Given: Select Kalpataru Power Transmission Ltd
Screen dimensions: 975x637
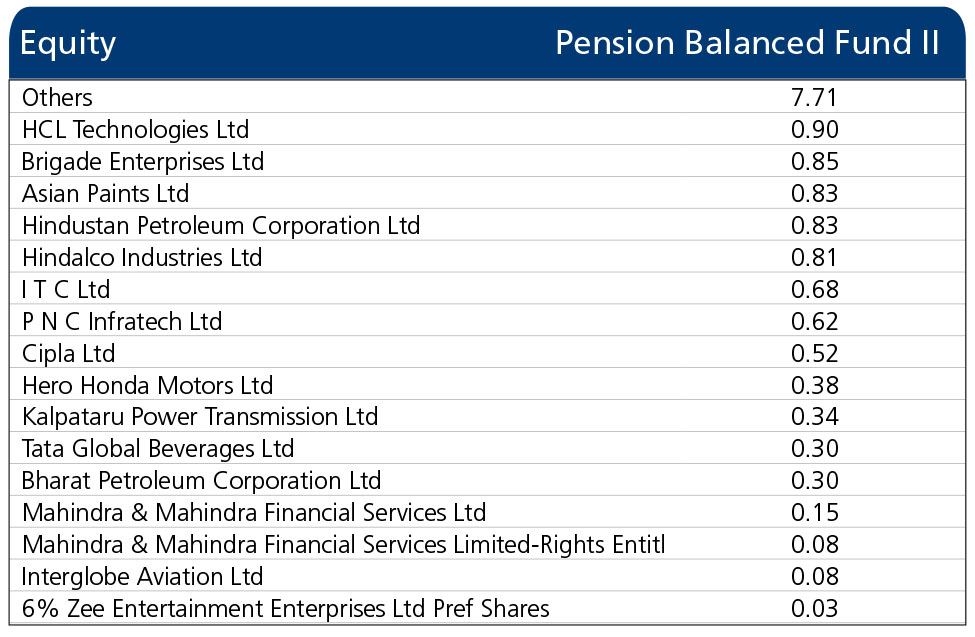Looking at the screenshot, I should (x=200, y=417).
